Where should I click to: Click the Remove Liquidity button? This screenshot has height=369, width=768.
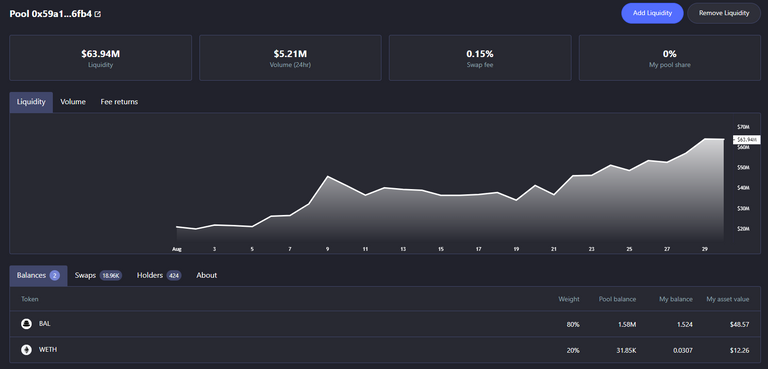point(724,13)
